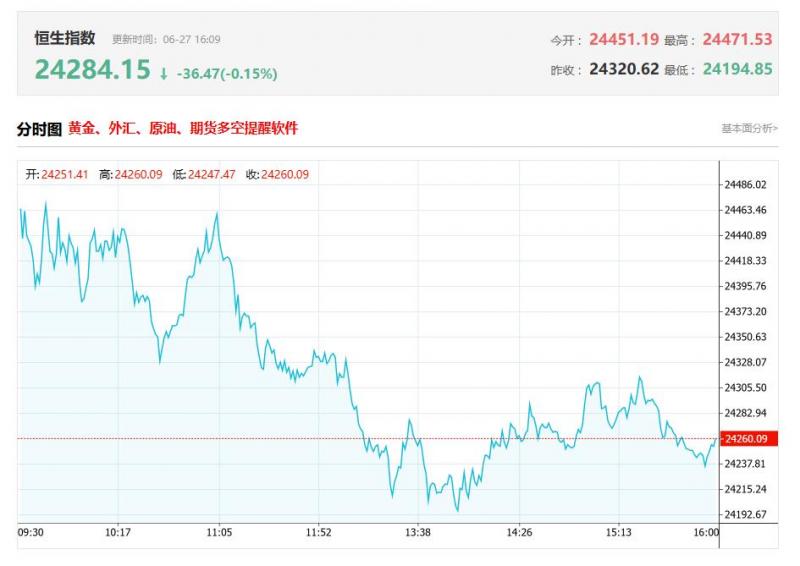Open the 基本面分析 link
The height and width of the screenshot is (566, 800).
pyautogui.click(x=749, y=128)
